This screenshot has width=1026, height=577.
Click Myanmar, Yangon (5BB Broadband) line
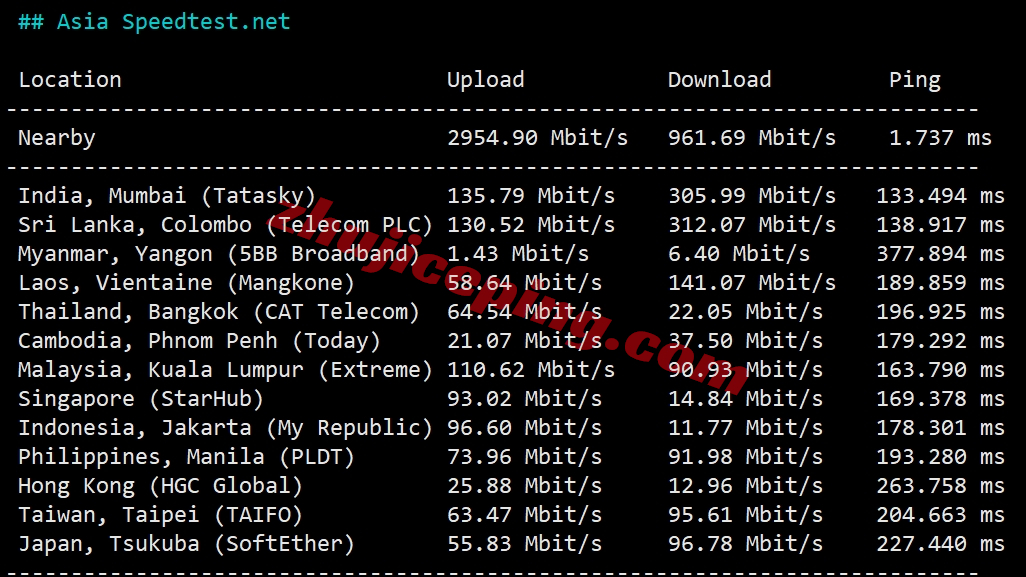point(511,254)
